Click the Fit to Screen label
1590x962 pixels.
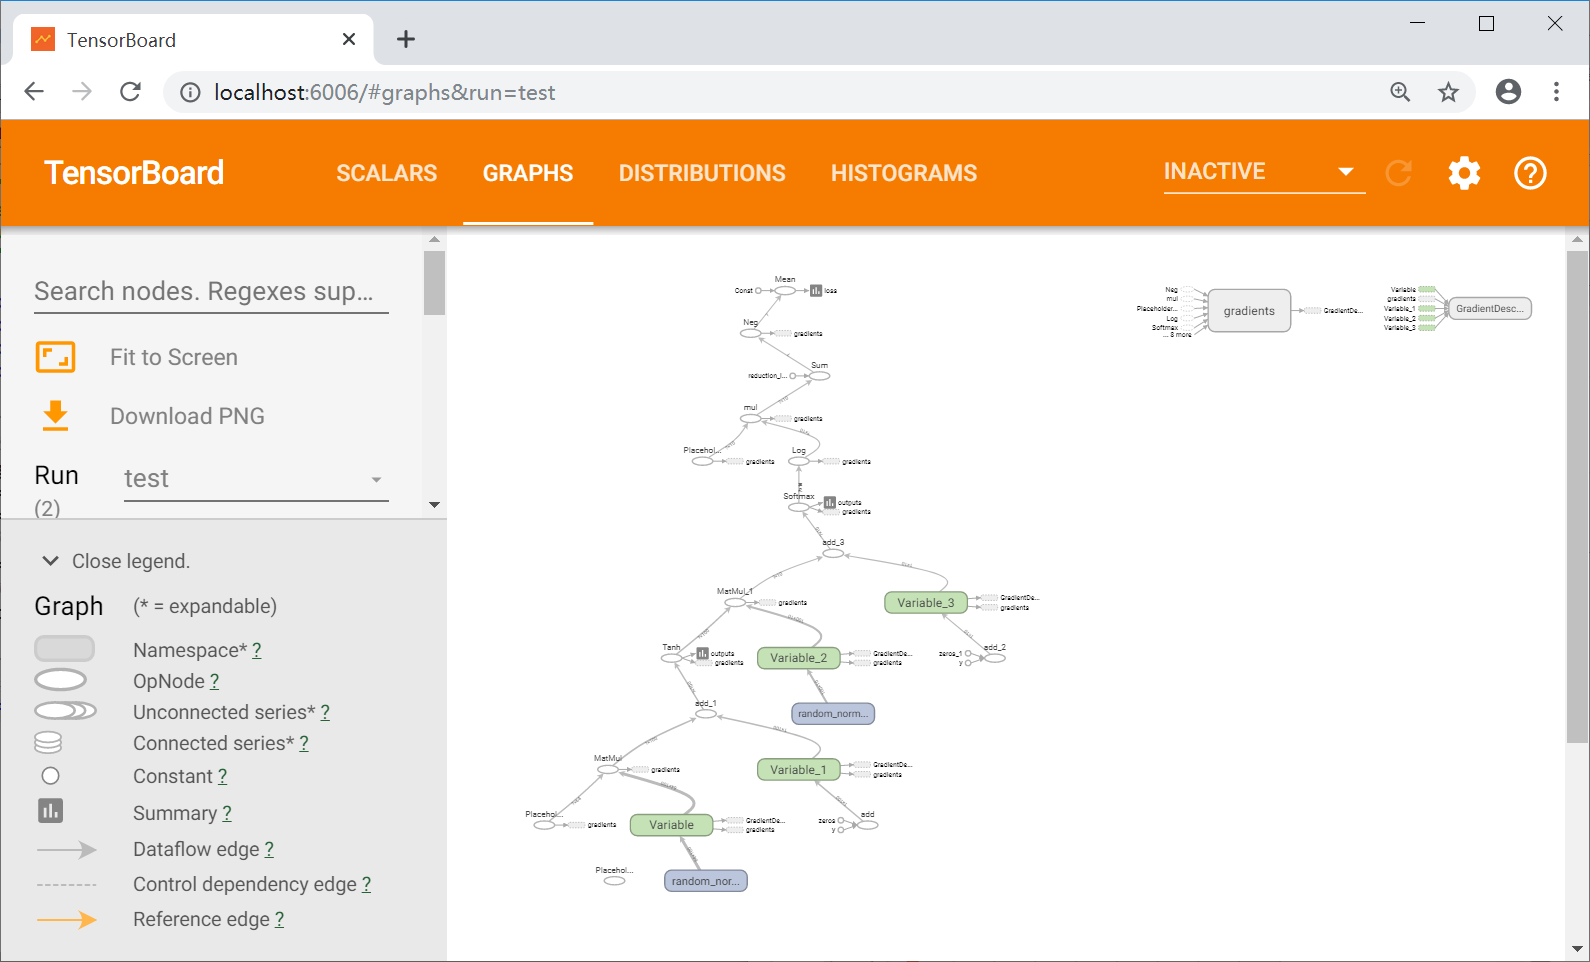tap(174, 357)
